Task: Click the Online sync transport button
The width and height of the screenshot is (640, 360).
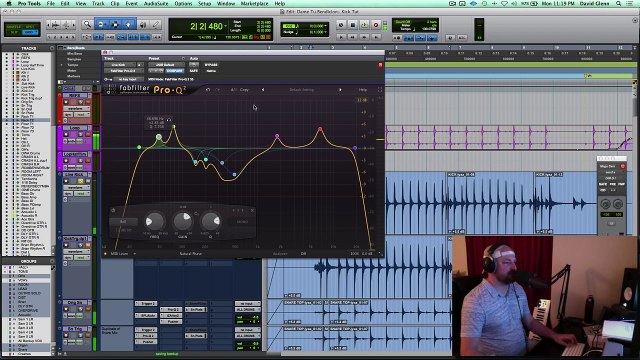Action: point(341,25)
